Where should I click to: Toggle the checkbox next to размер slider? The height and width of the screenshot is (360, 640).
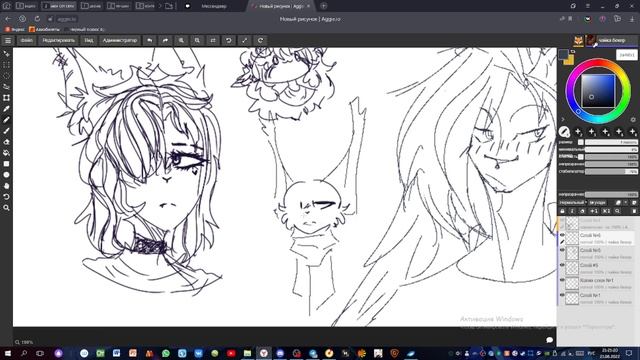[580, 142]
